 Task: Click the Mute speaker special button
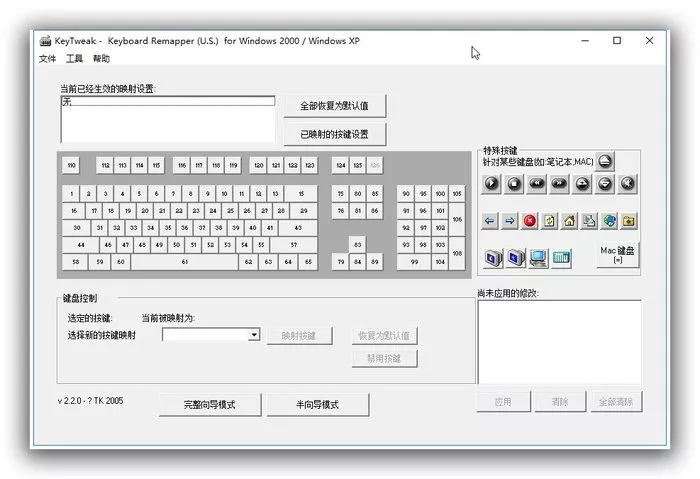click(x=628, y=183)
